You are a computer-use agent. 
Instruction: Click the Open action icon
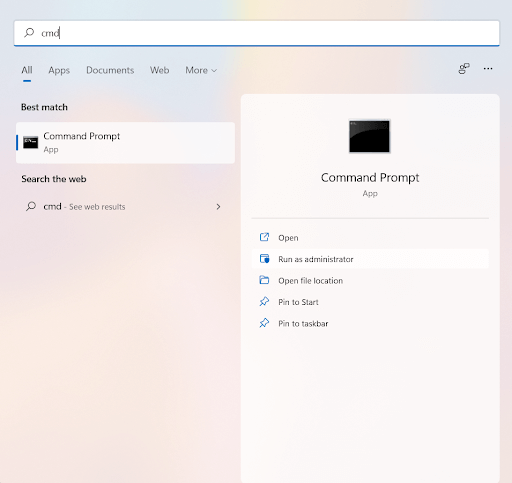pyautogui.click(x=264, y=237)
